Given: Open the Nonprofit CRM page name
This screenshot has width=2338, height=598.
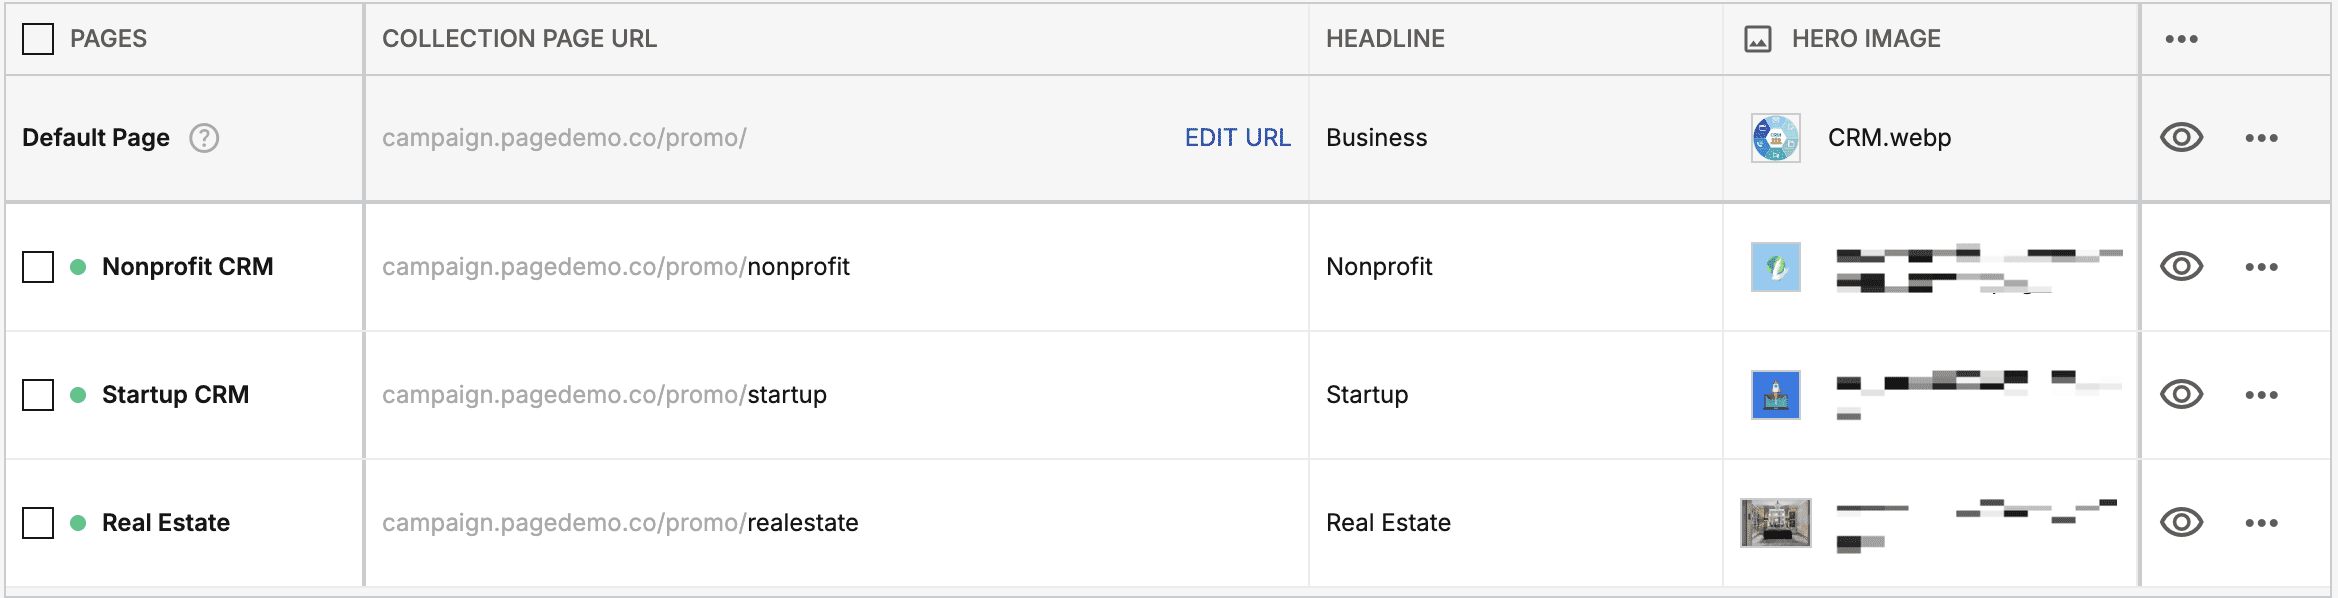Looking at the screenshot, I should [187, 267].
